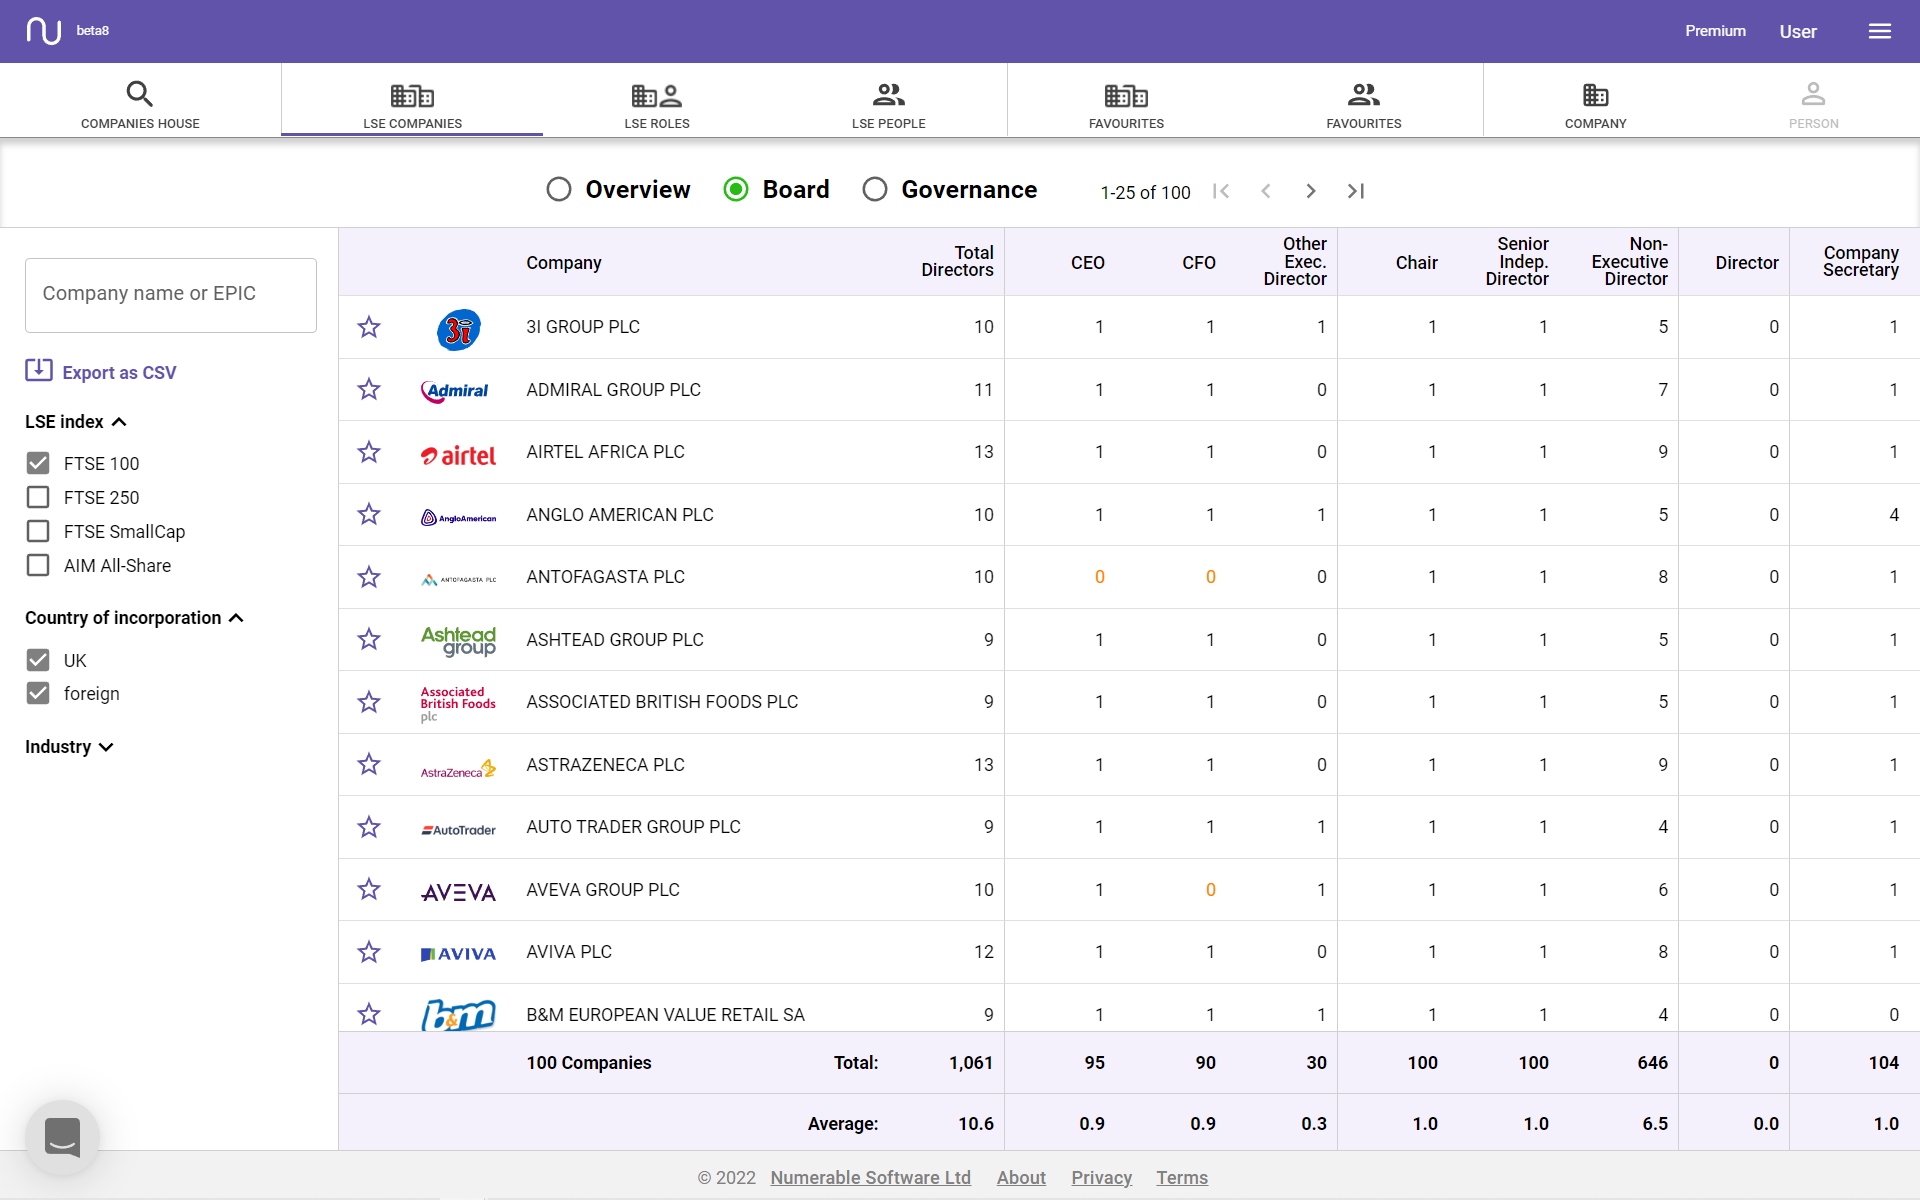Screen dimensions: 1920x1200
Task: Click the Ashtead group logo
Action: 458,640
